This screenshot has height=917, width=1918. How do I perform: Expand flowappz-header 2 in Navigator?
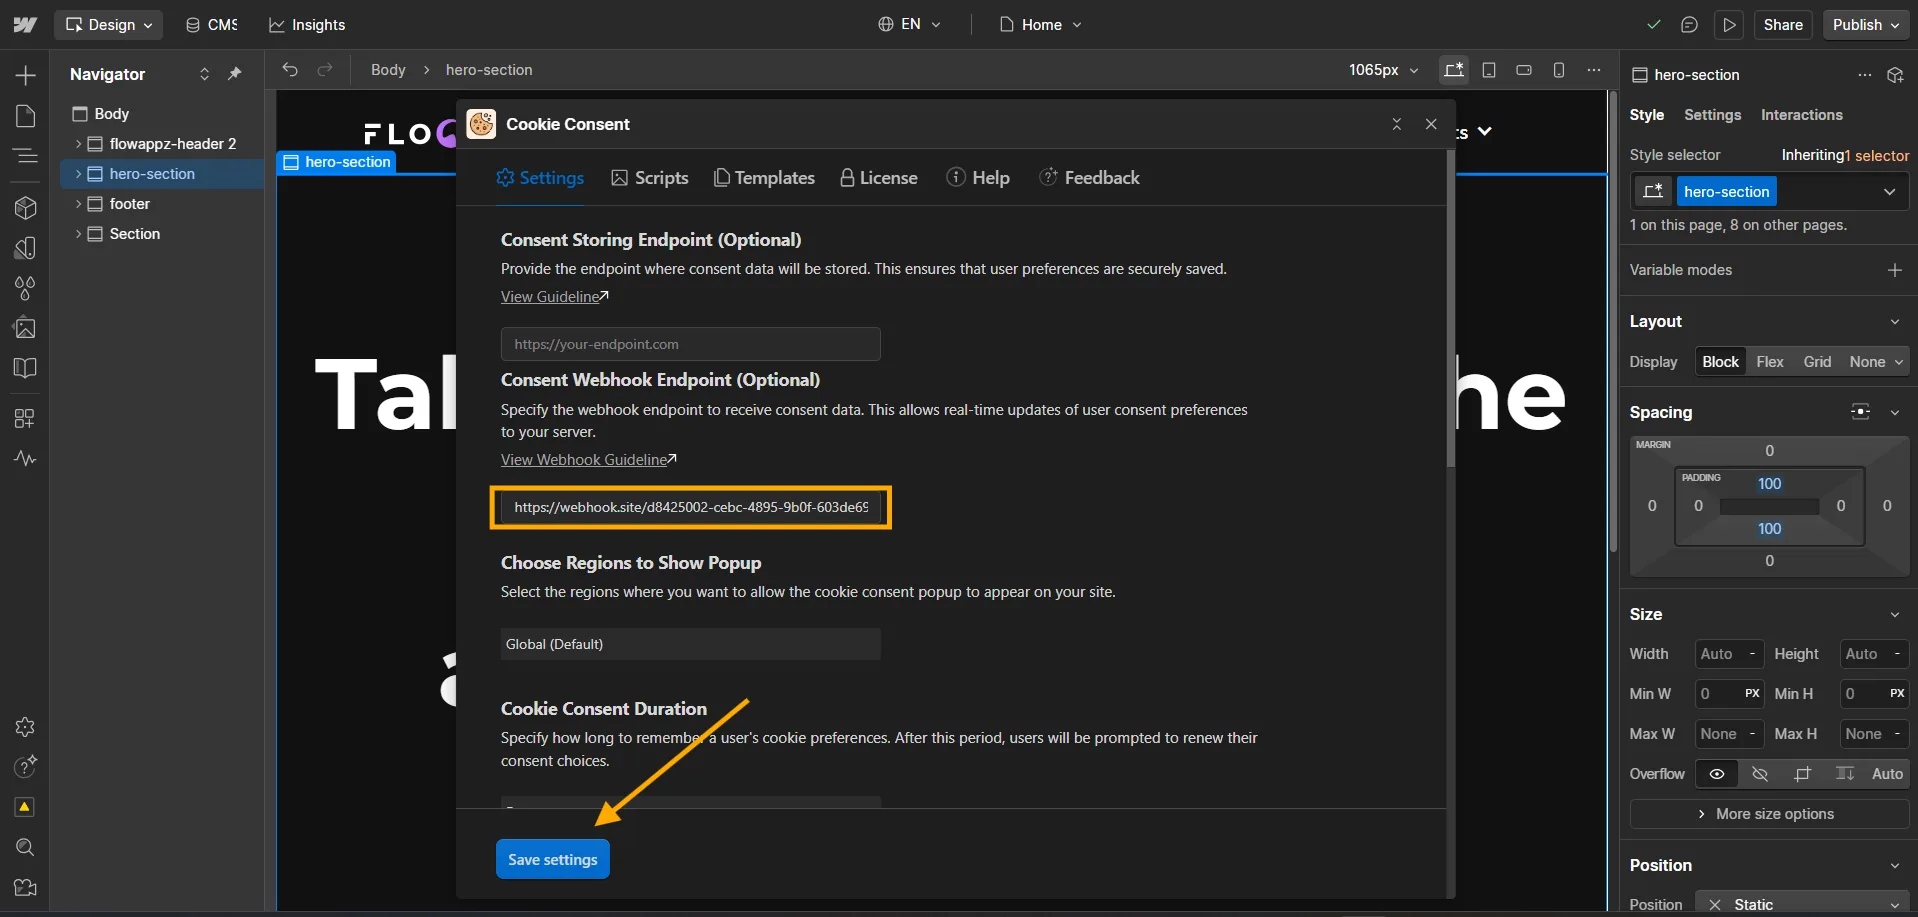coord(78,144)
